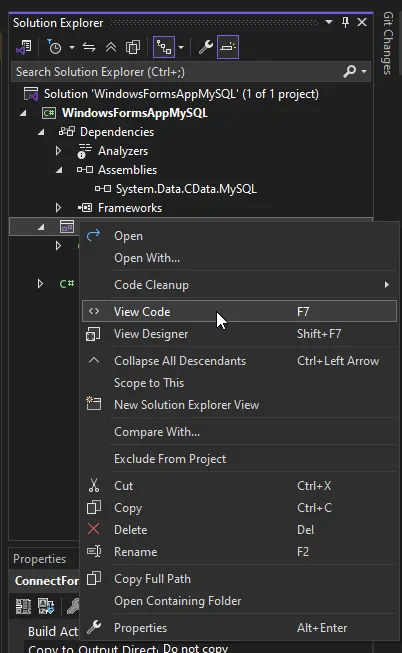Click the form file icon in selected row
402x653 pixels.
pos(67,227)
